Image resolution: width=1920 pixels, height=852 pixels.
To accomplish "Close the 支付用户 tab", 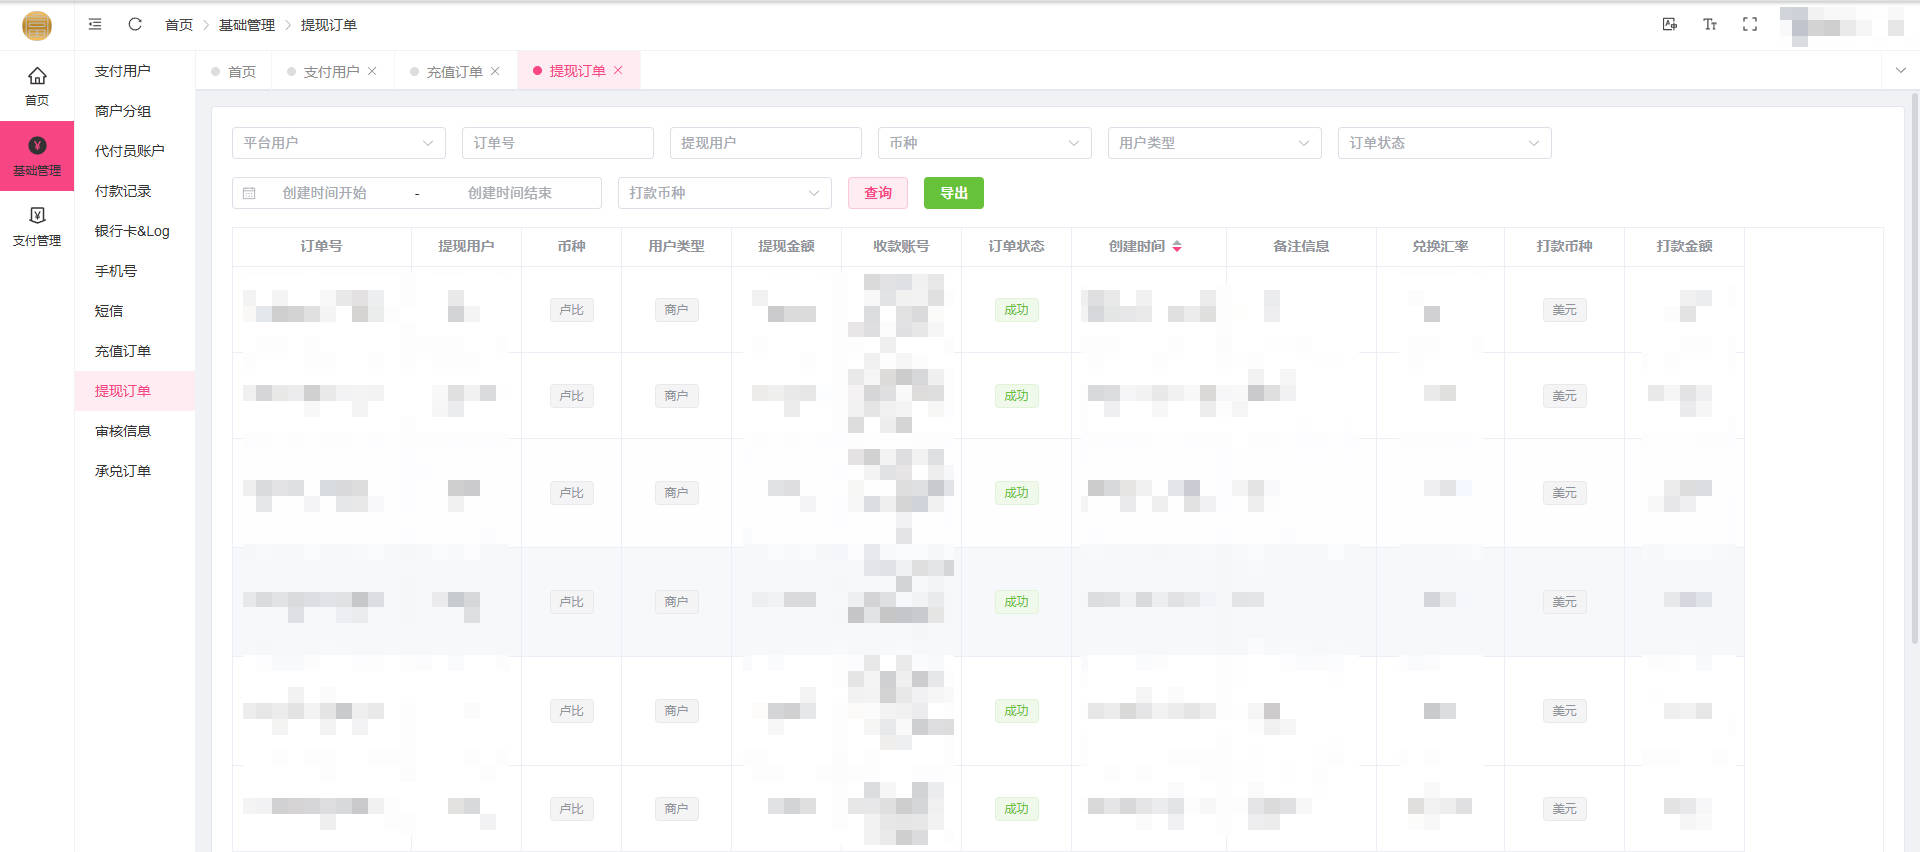I will 372,71.
